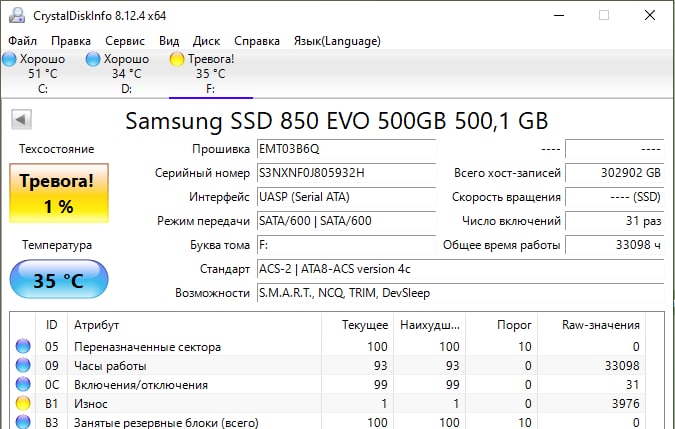This screenshot has height=429, width=675.
Task: Select the Часы работы row
Action: click(327, 365)
